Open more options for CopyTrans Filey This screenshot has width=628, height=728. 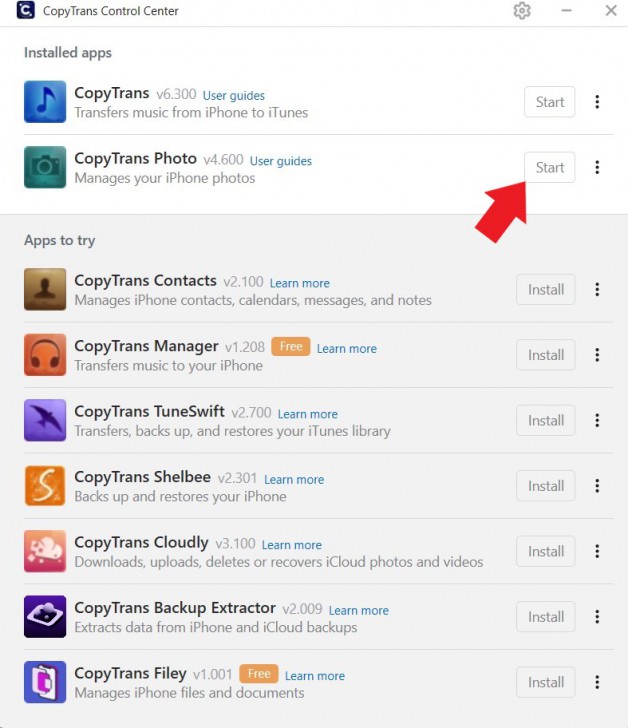(597, 682)
